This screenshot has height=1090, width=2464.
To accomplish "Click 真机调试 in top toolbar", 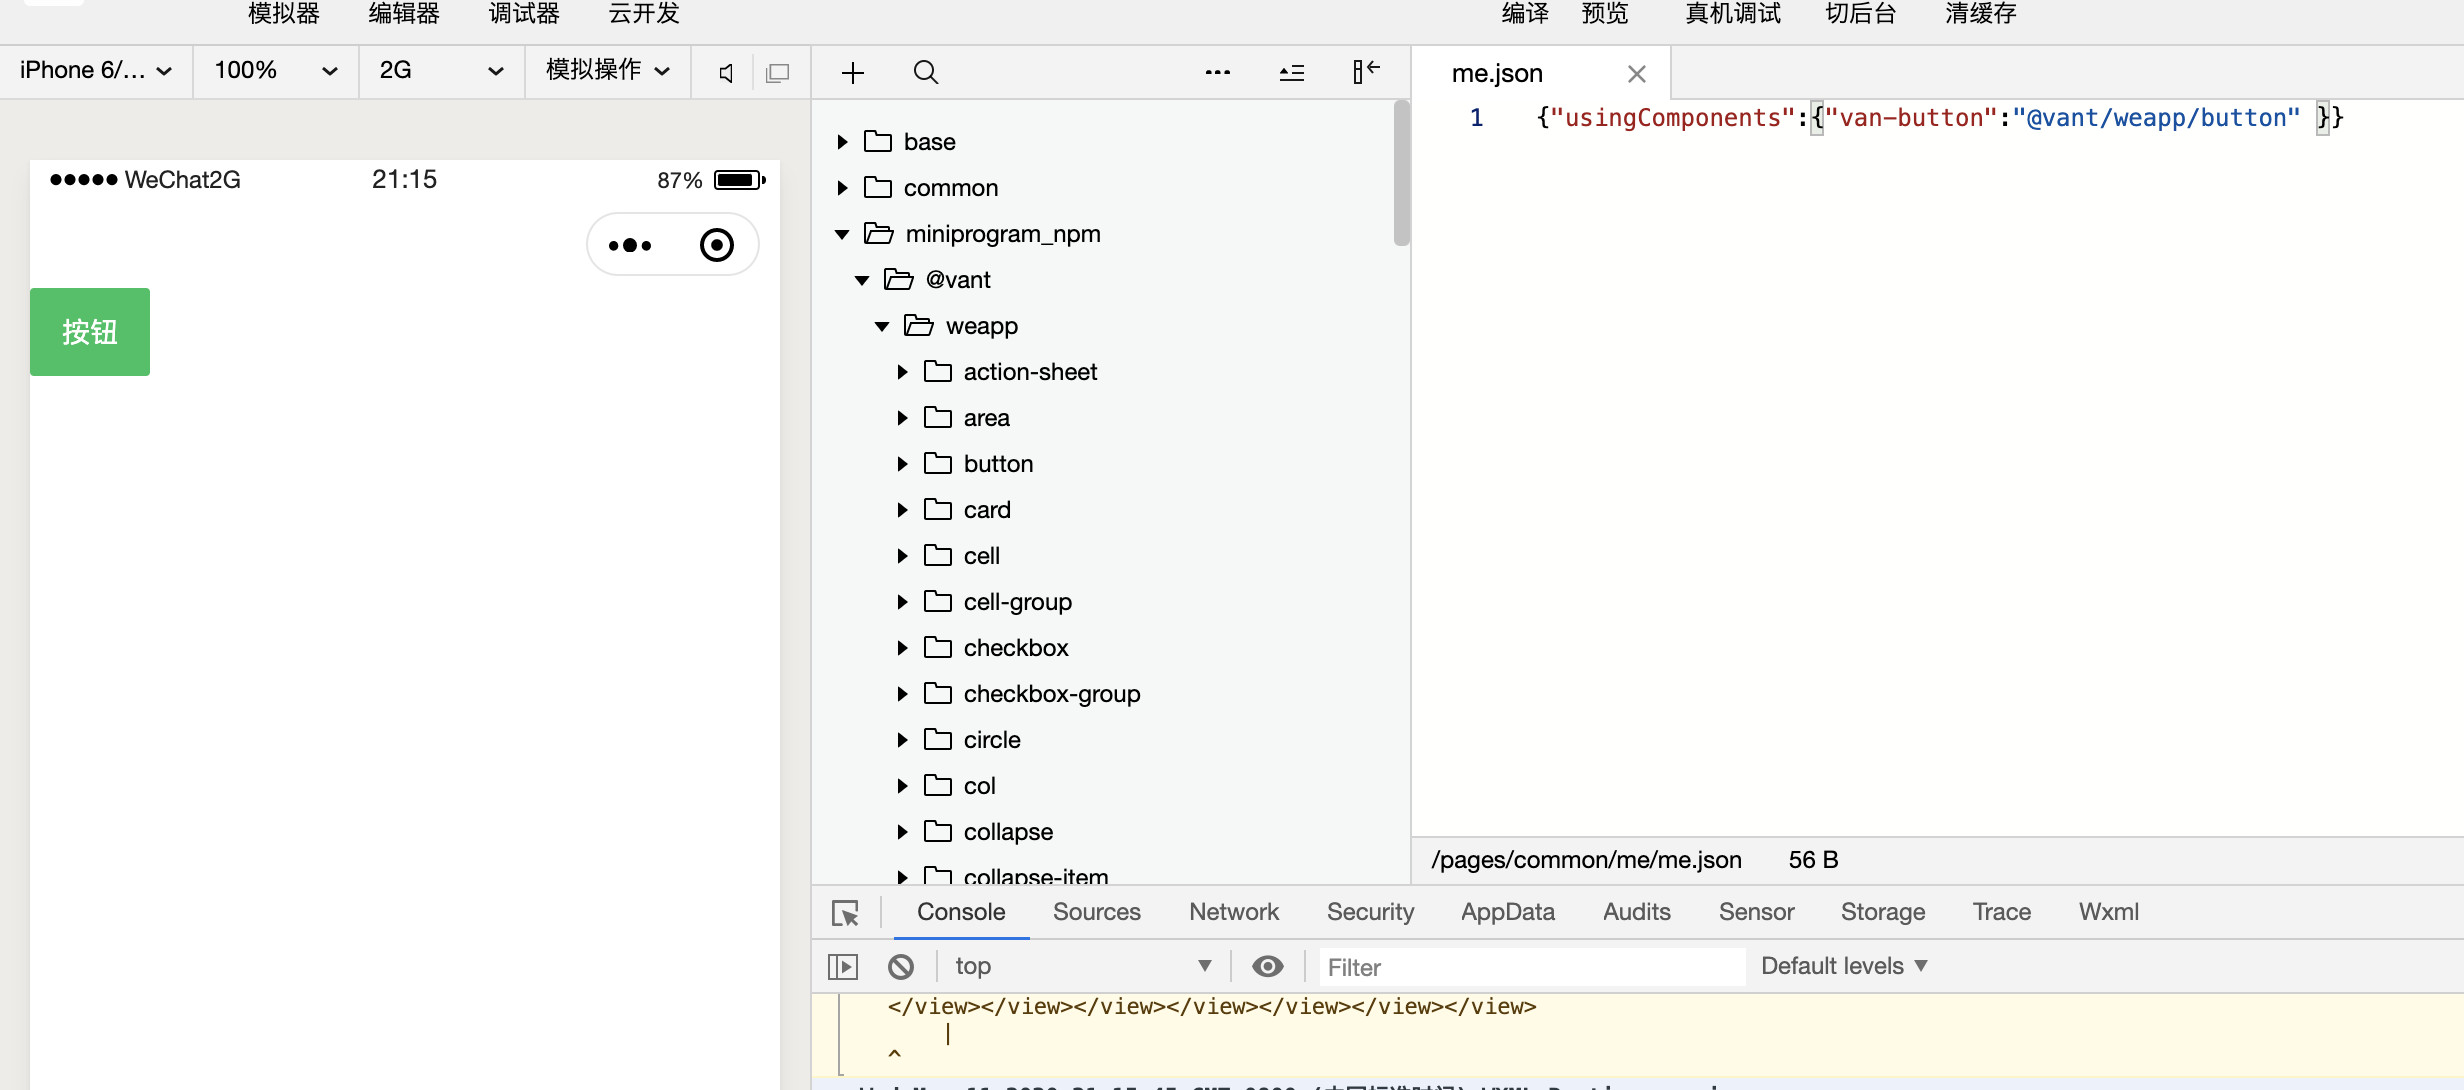I will 1732,14.
